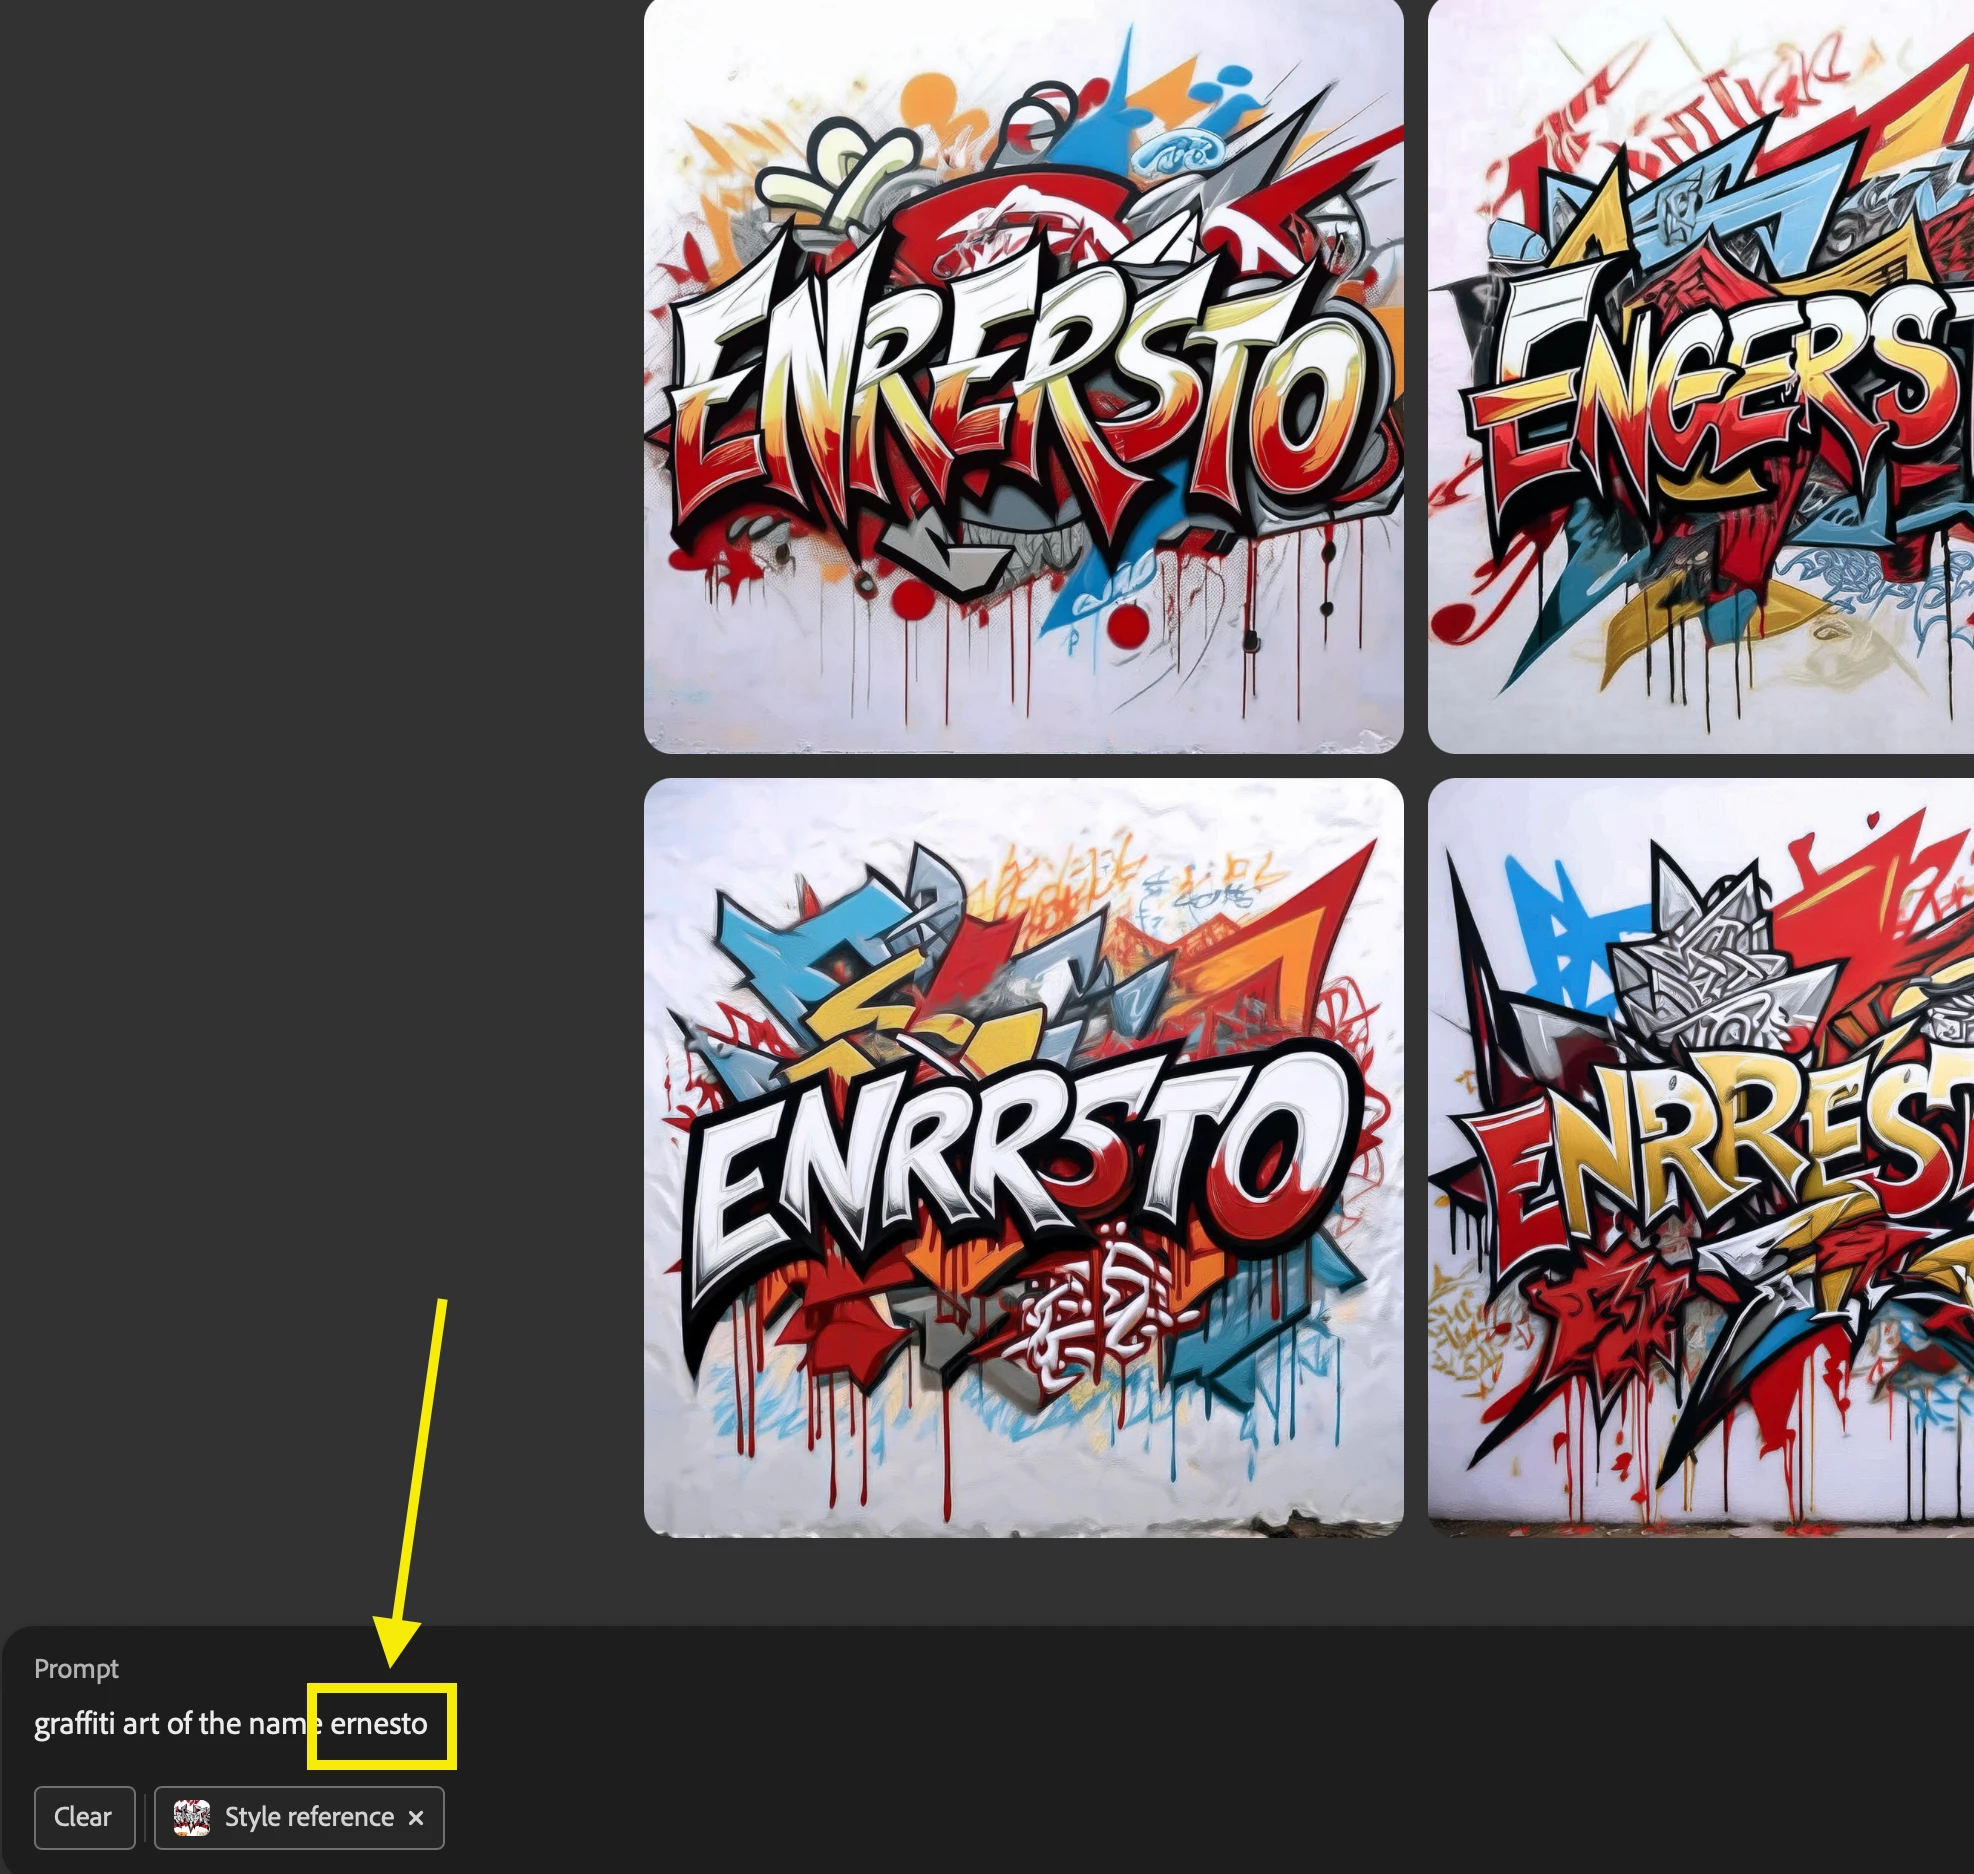Select the ENRRSTO graffiti result

click(1023, 1157)
